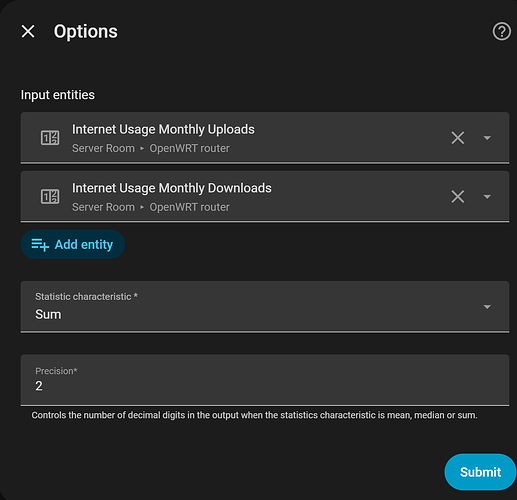
Task: Select the Internet Usage Monthly Uploads name
Action: coord(163,129)
